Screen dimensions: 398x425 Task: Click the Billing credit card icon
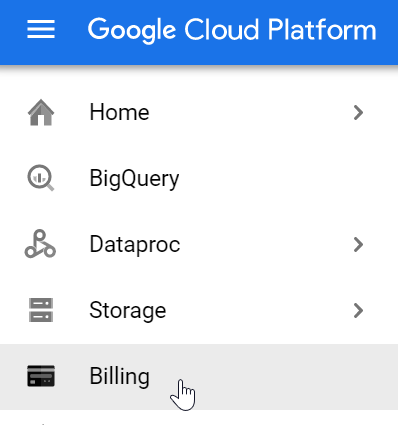coord(41,376)
